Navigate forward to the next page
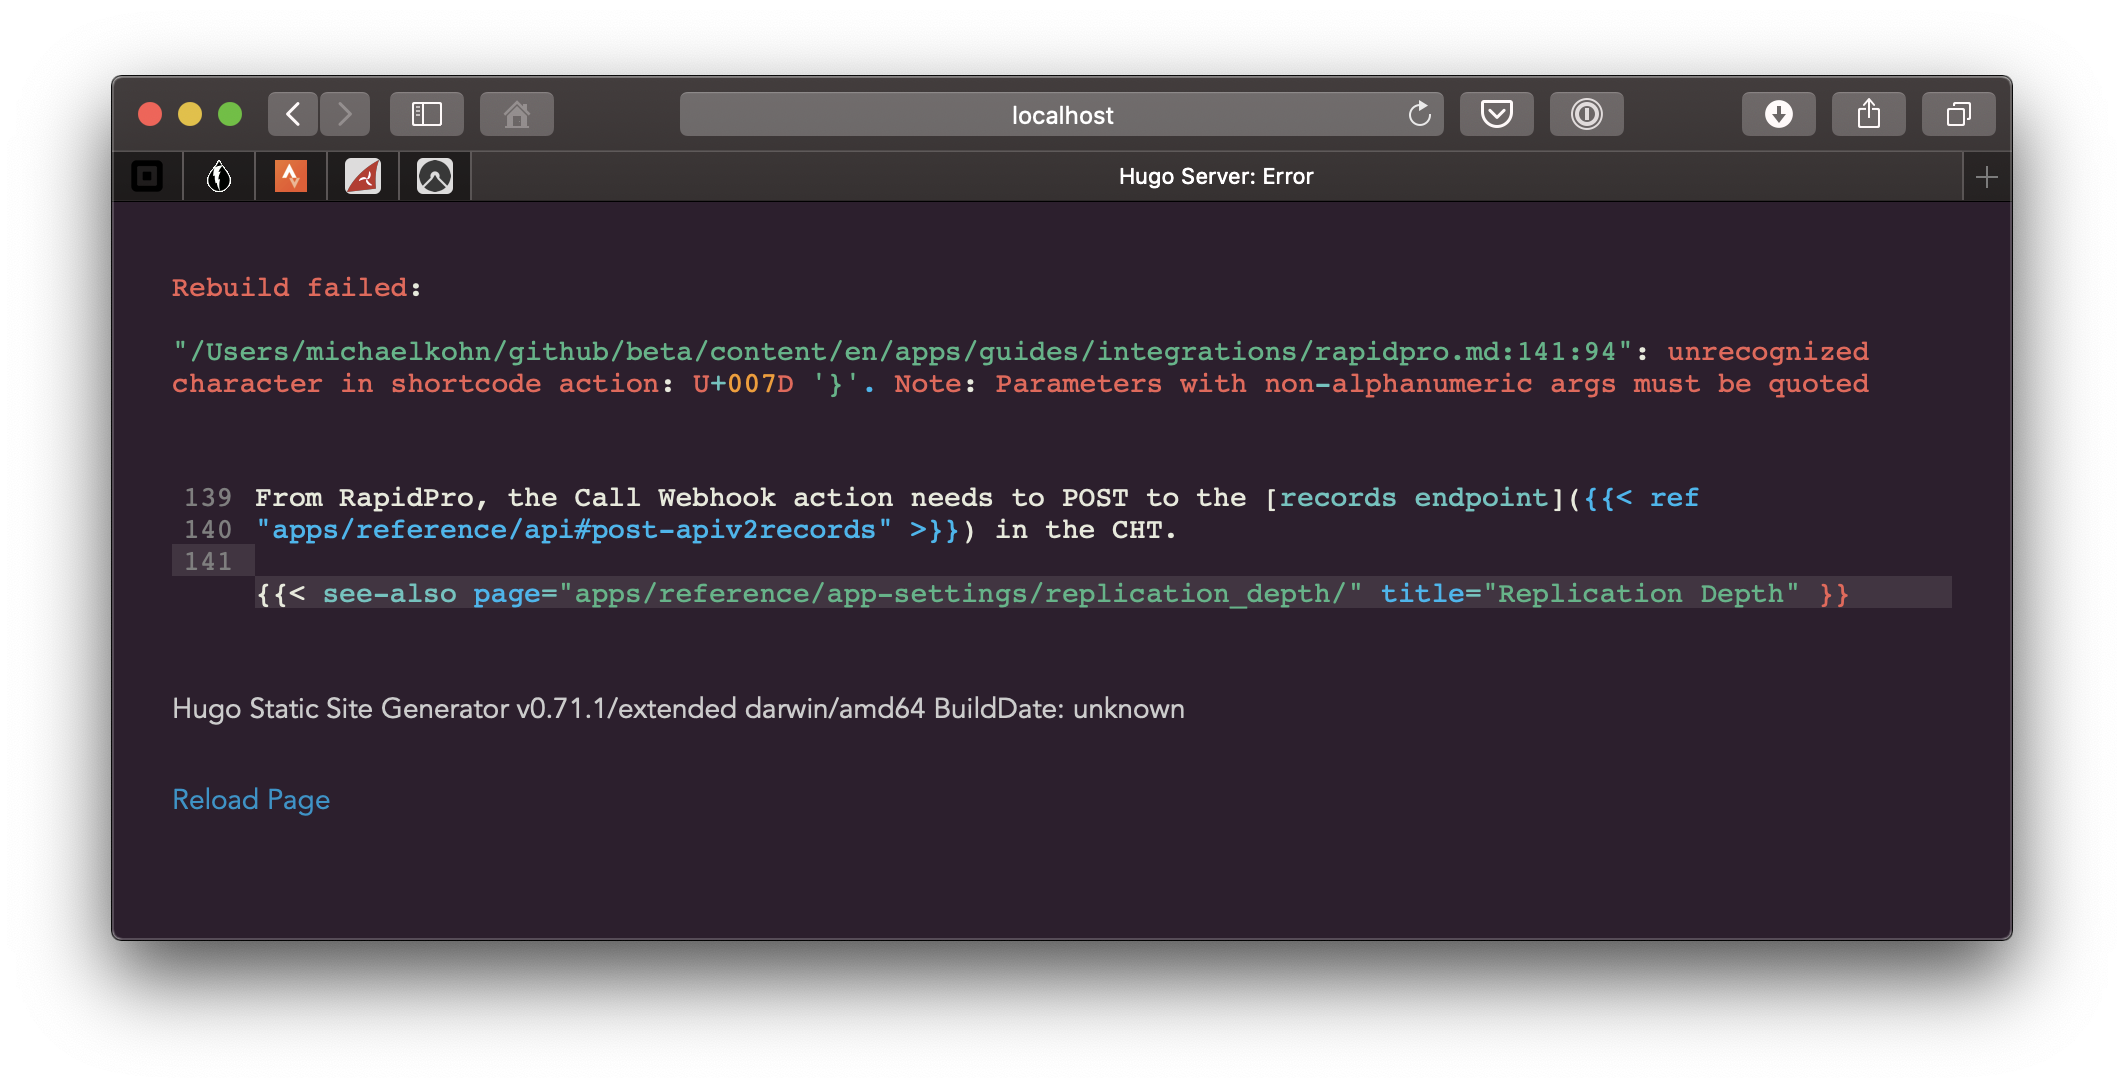 (x=344, y=113)
